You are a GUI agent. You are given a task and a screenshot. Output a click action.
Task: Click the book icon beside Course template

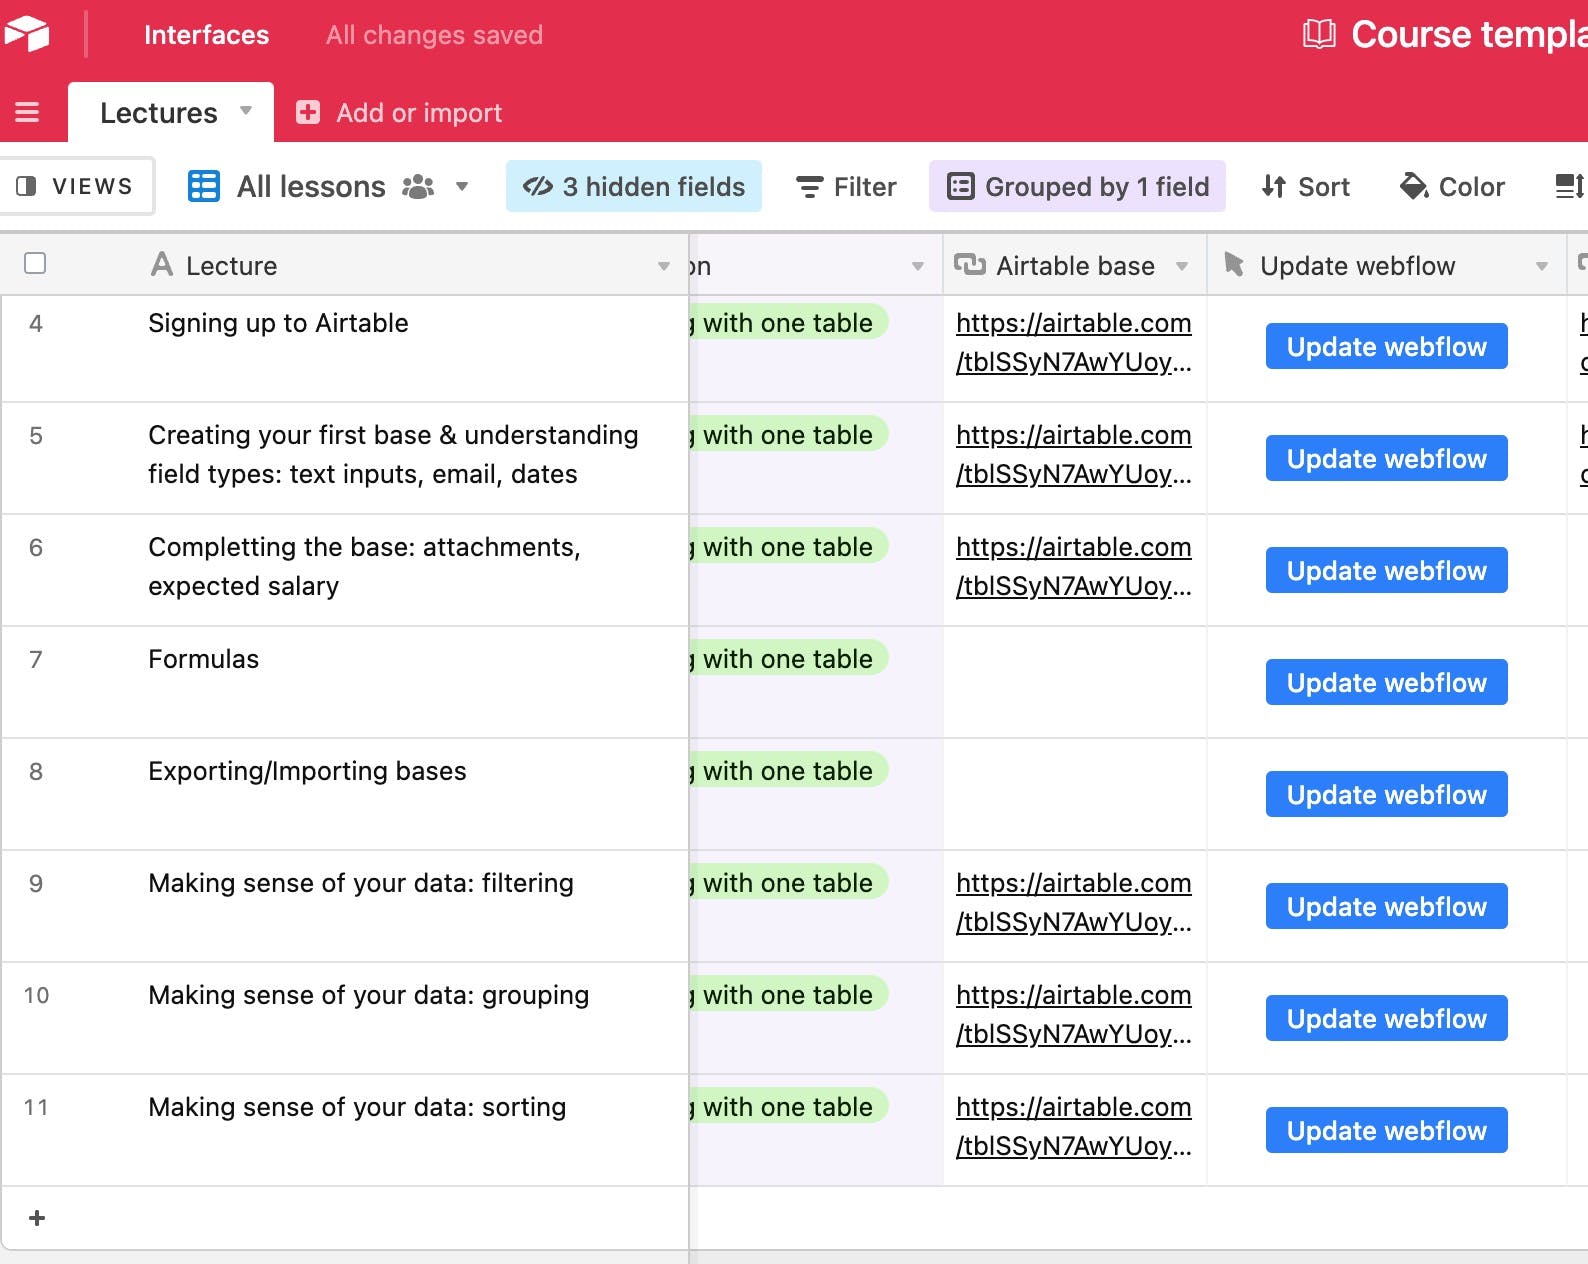1319,34
